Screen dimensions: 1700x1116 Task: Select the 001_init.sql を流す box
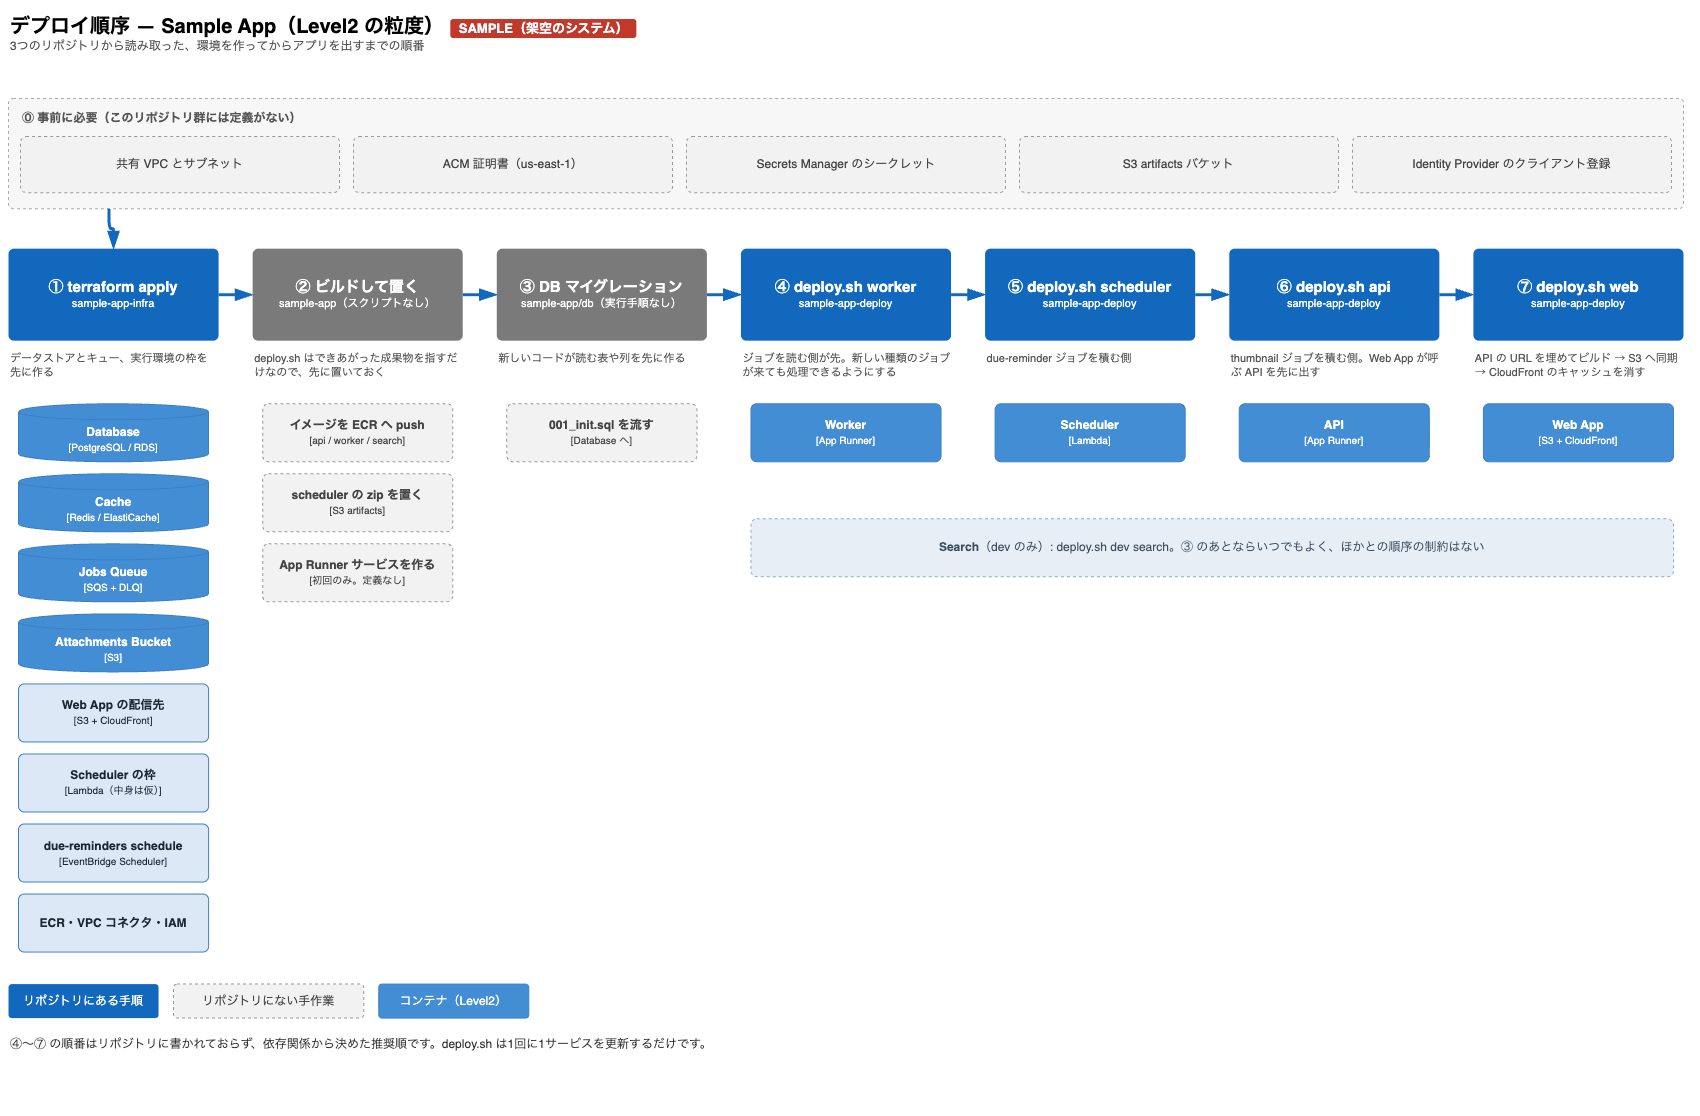click(602, 433)
